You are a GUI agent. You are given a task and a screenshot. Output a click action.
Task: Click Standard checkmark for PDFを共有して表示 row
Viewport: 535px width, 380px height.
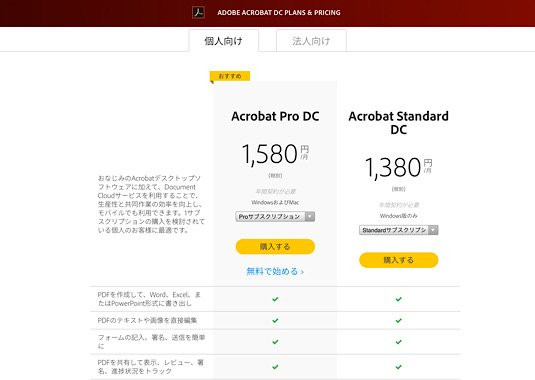click(x=399, y=367)
